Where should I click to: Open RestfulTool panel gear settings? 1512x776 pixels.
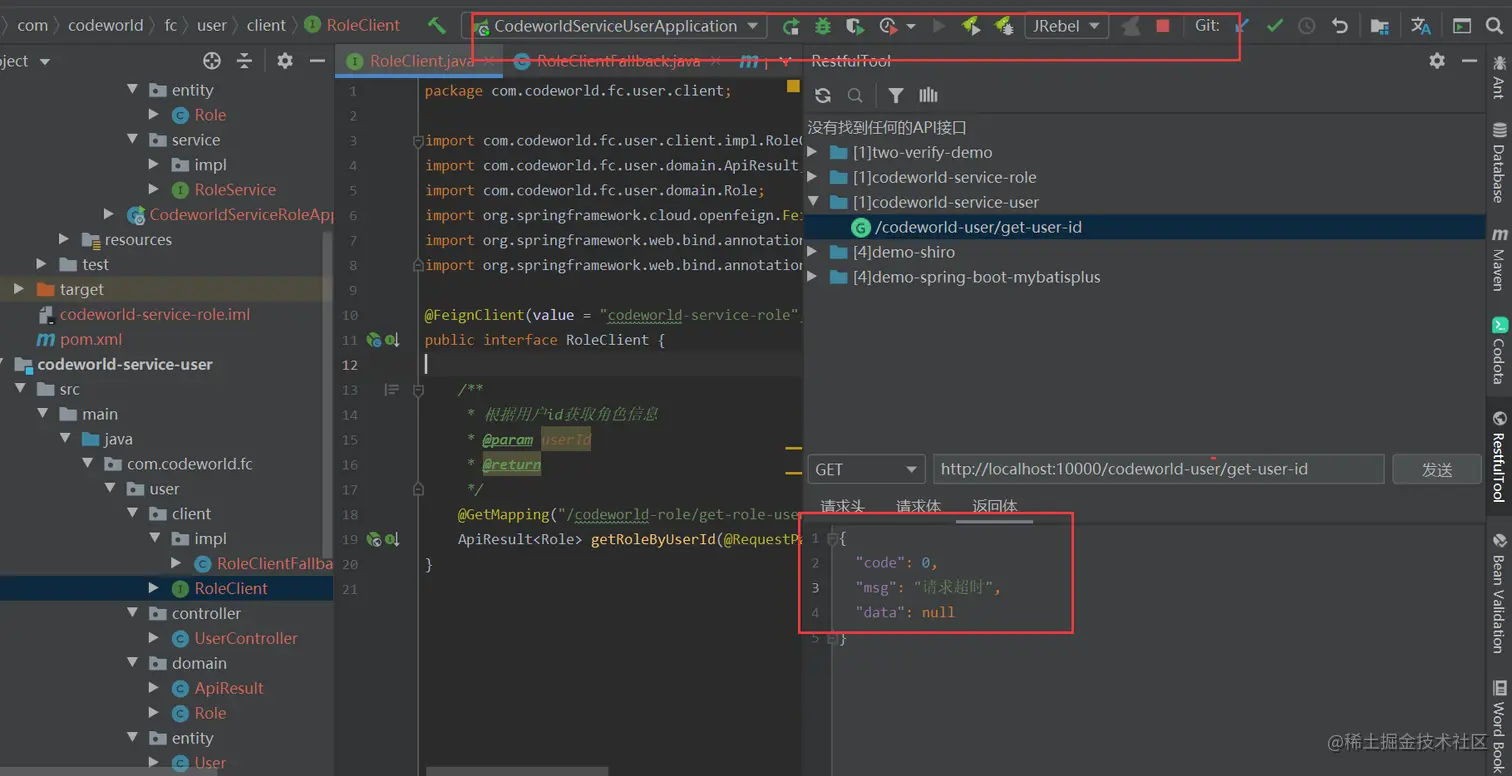(x=1437, y=61)
